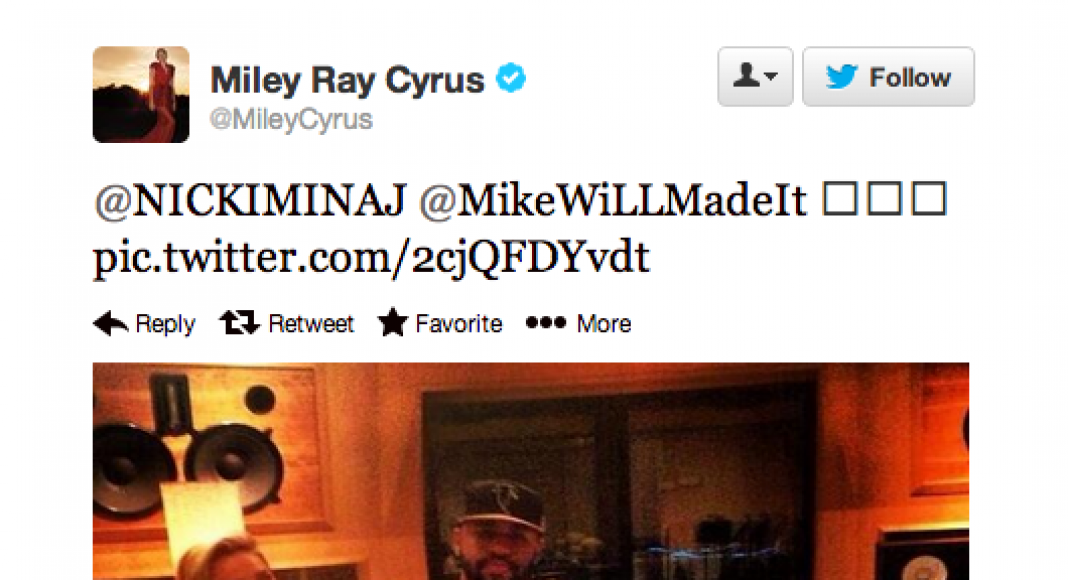Viewport: 1068px width, 580px height.
Task: Open the @MikeWiLLMadeIt mention
Action: [613, 201]
